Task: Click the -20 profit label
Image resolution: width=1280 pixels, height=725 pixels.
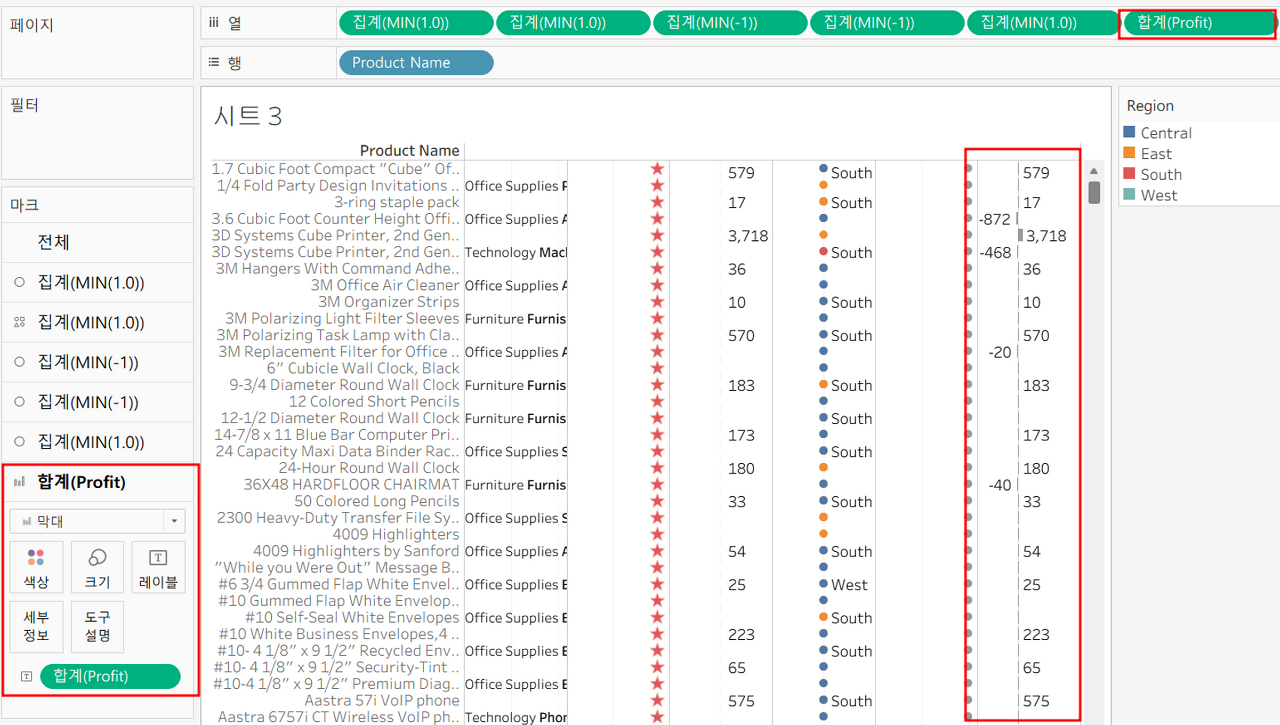Action: pos(1000,352)
